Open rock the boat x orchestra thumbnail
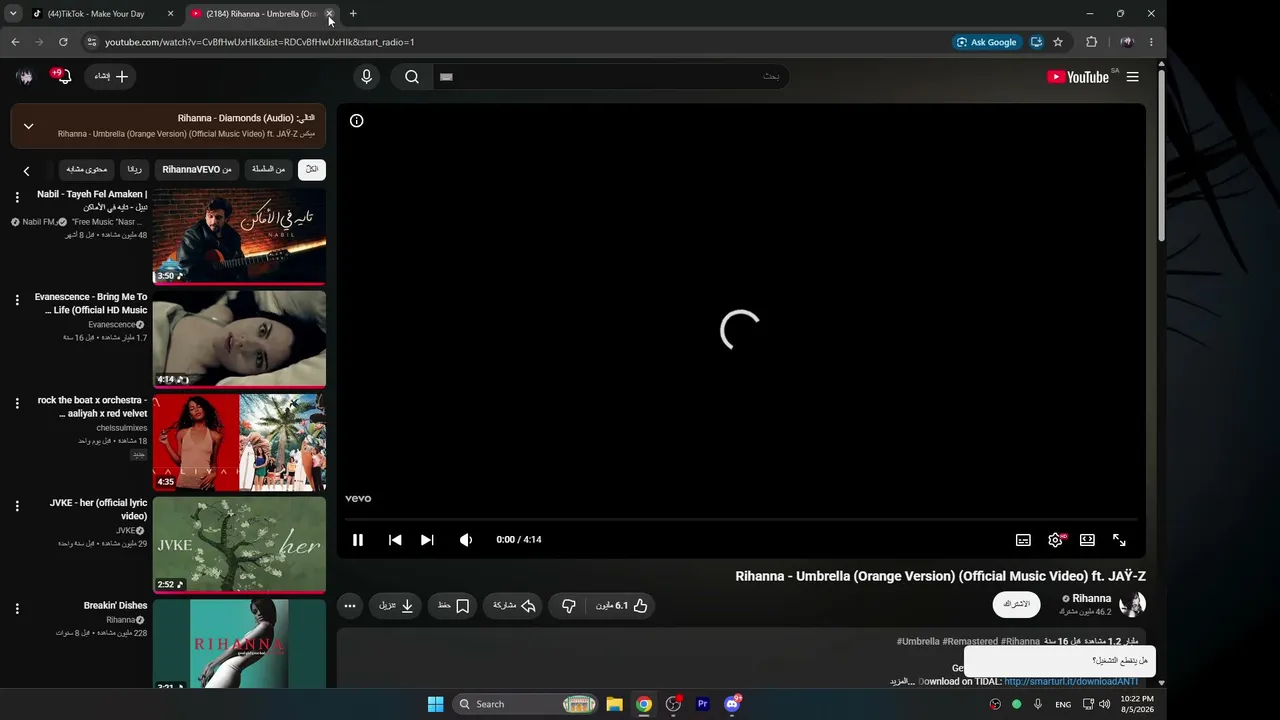 click(x=239, y=442)
